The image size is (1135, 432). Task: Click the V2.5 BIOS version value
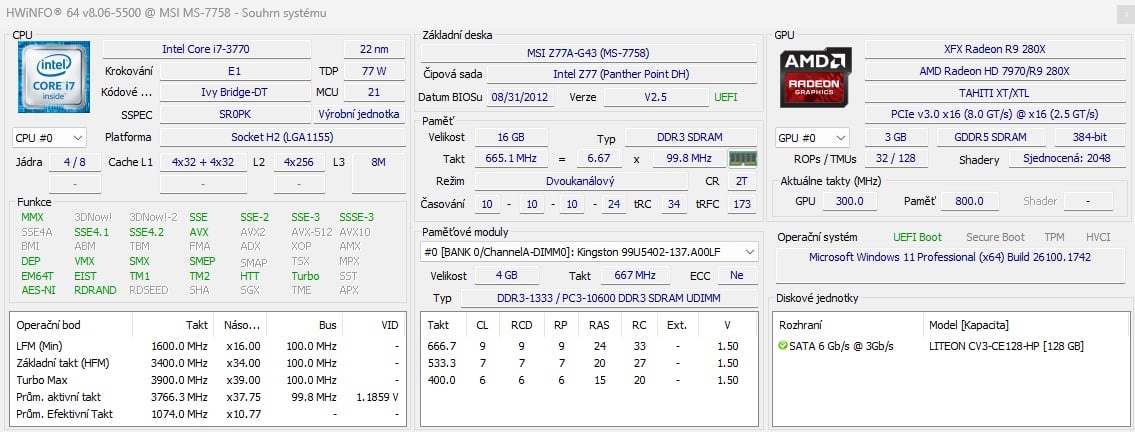(x=656, y=97)
